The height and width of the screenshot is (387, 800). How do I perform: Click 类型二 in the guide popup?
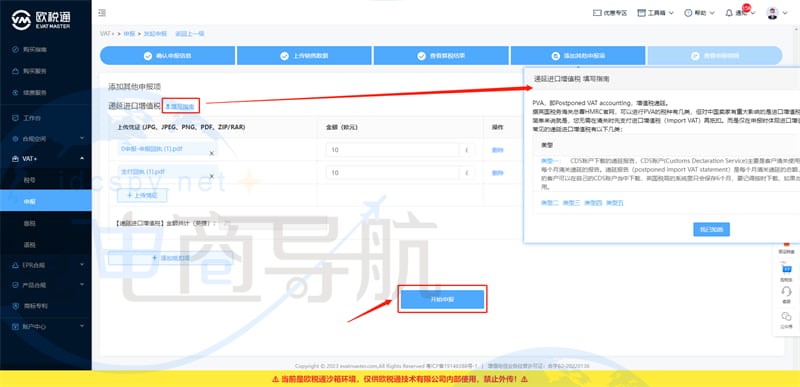point(550,203)
